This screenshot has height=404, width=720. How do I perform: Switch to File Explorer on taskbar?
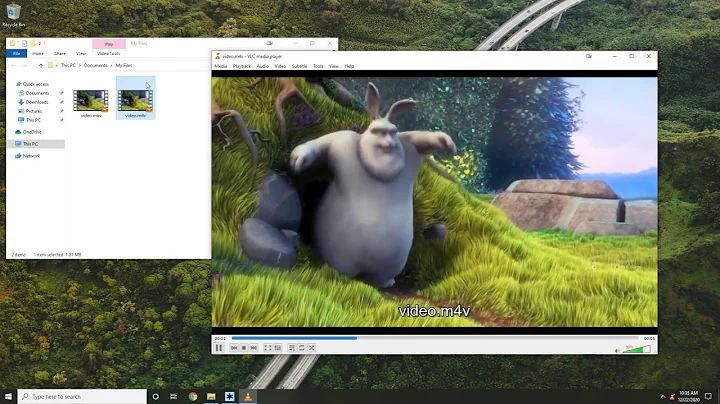tap(211, 396)
